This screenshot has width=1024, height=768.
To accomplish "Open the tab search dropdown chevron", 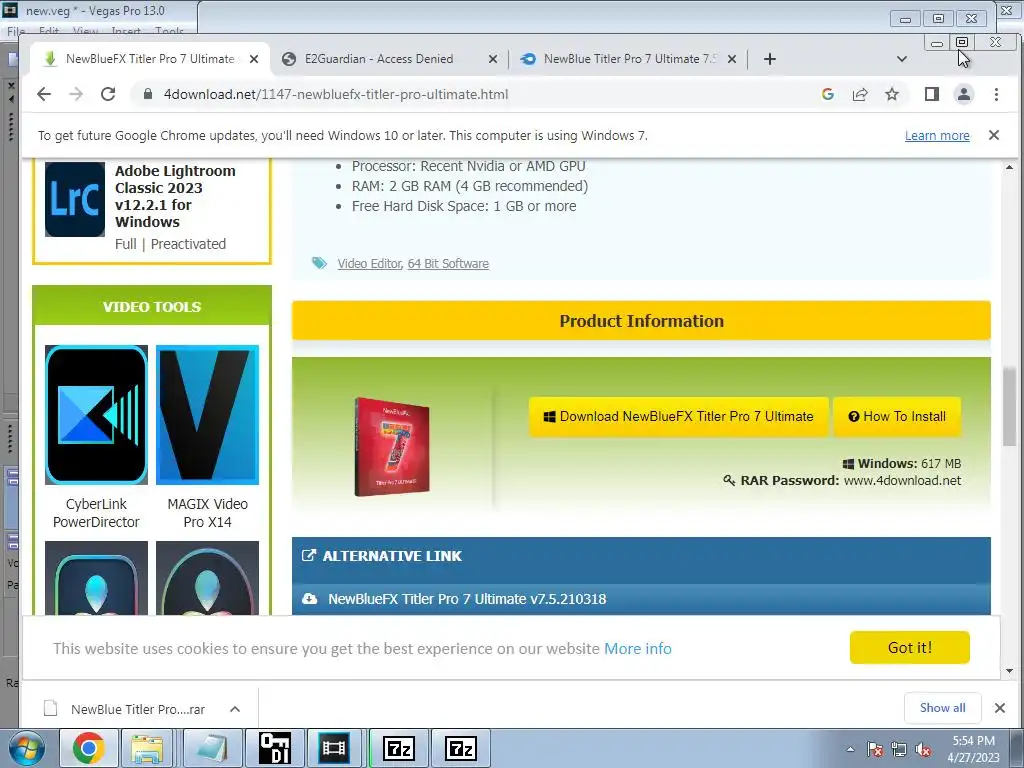I will tap(902, 59).
